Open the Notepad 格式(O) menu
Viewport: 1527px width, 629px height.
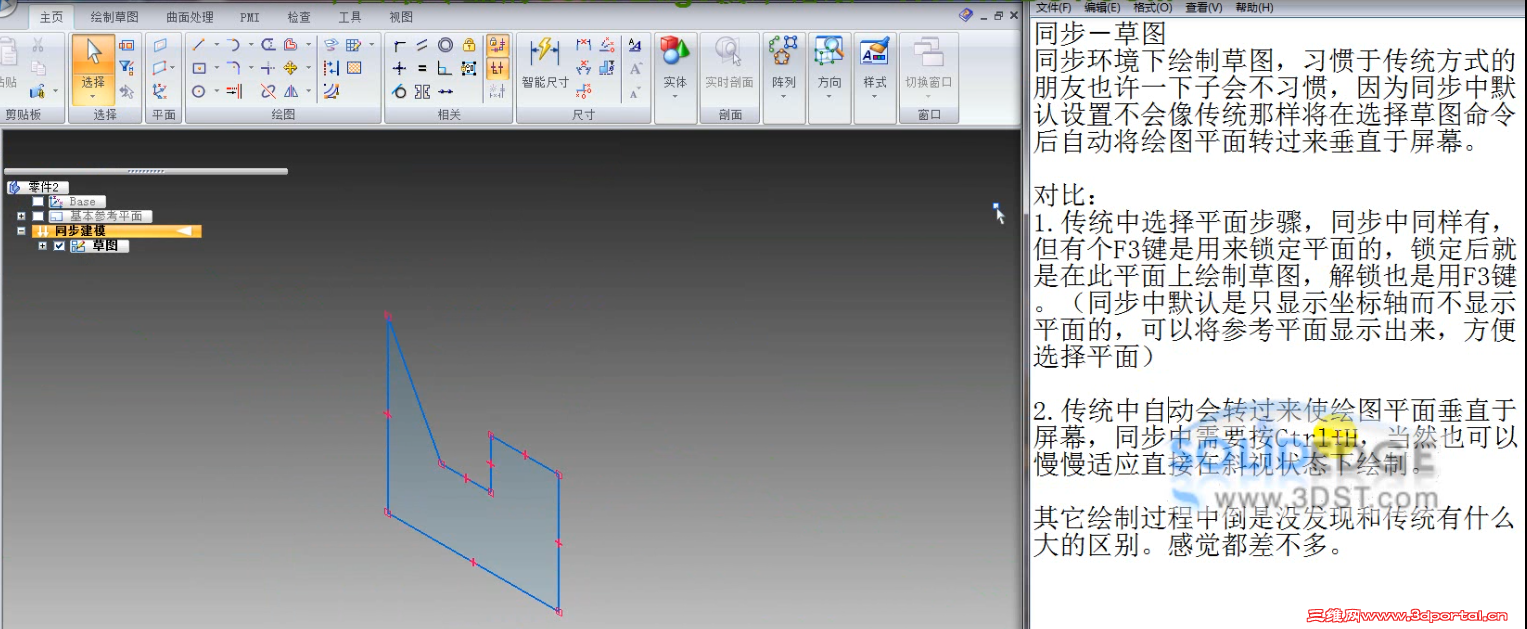click(1152, 7)
